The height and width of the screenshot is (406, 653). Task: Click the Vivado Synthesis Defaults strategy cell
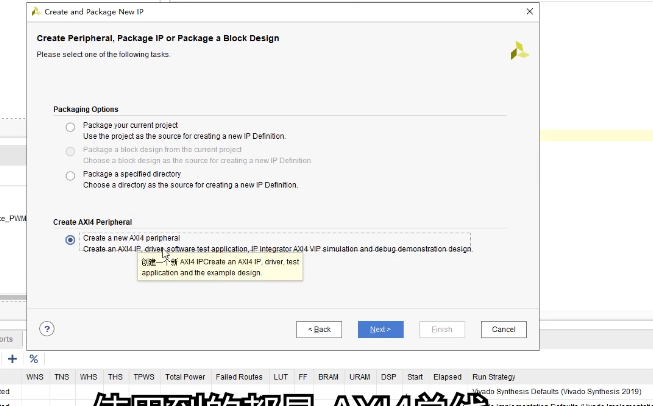557,391
